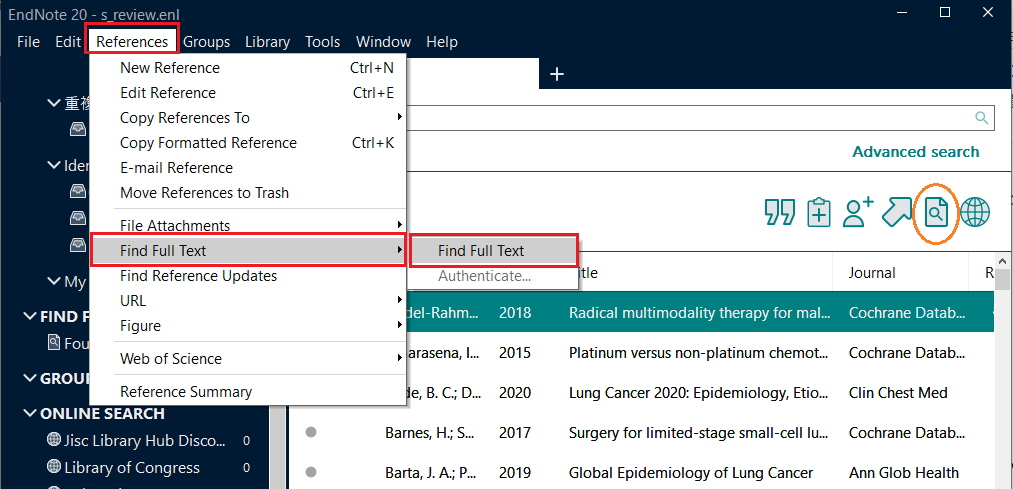Open the Tools menu
This screenshot has width=1013, height=489.
[x=322, y=42]
